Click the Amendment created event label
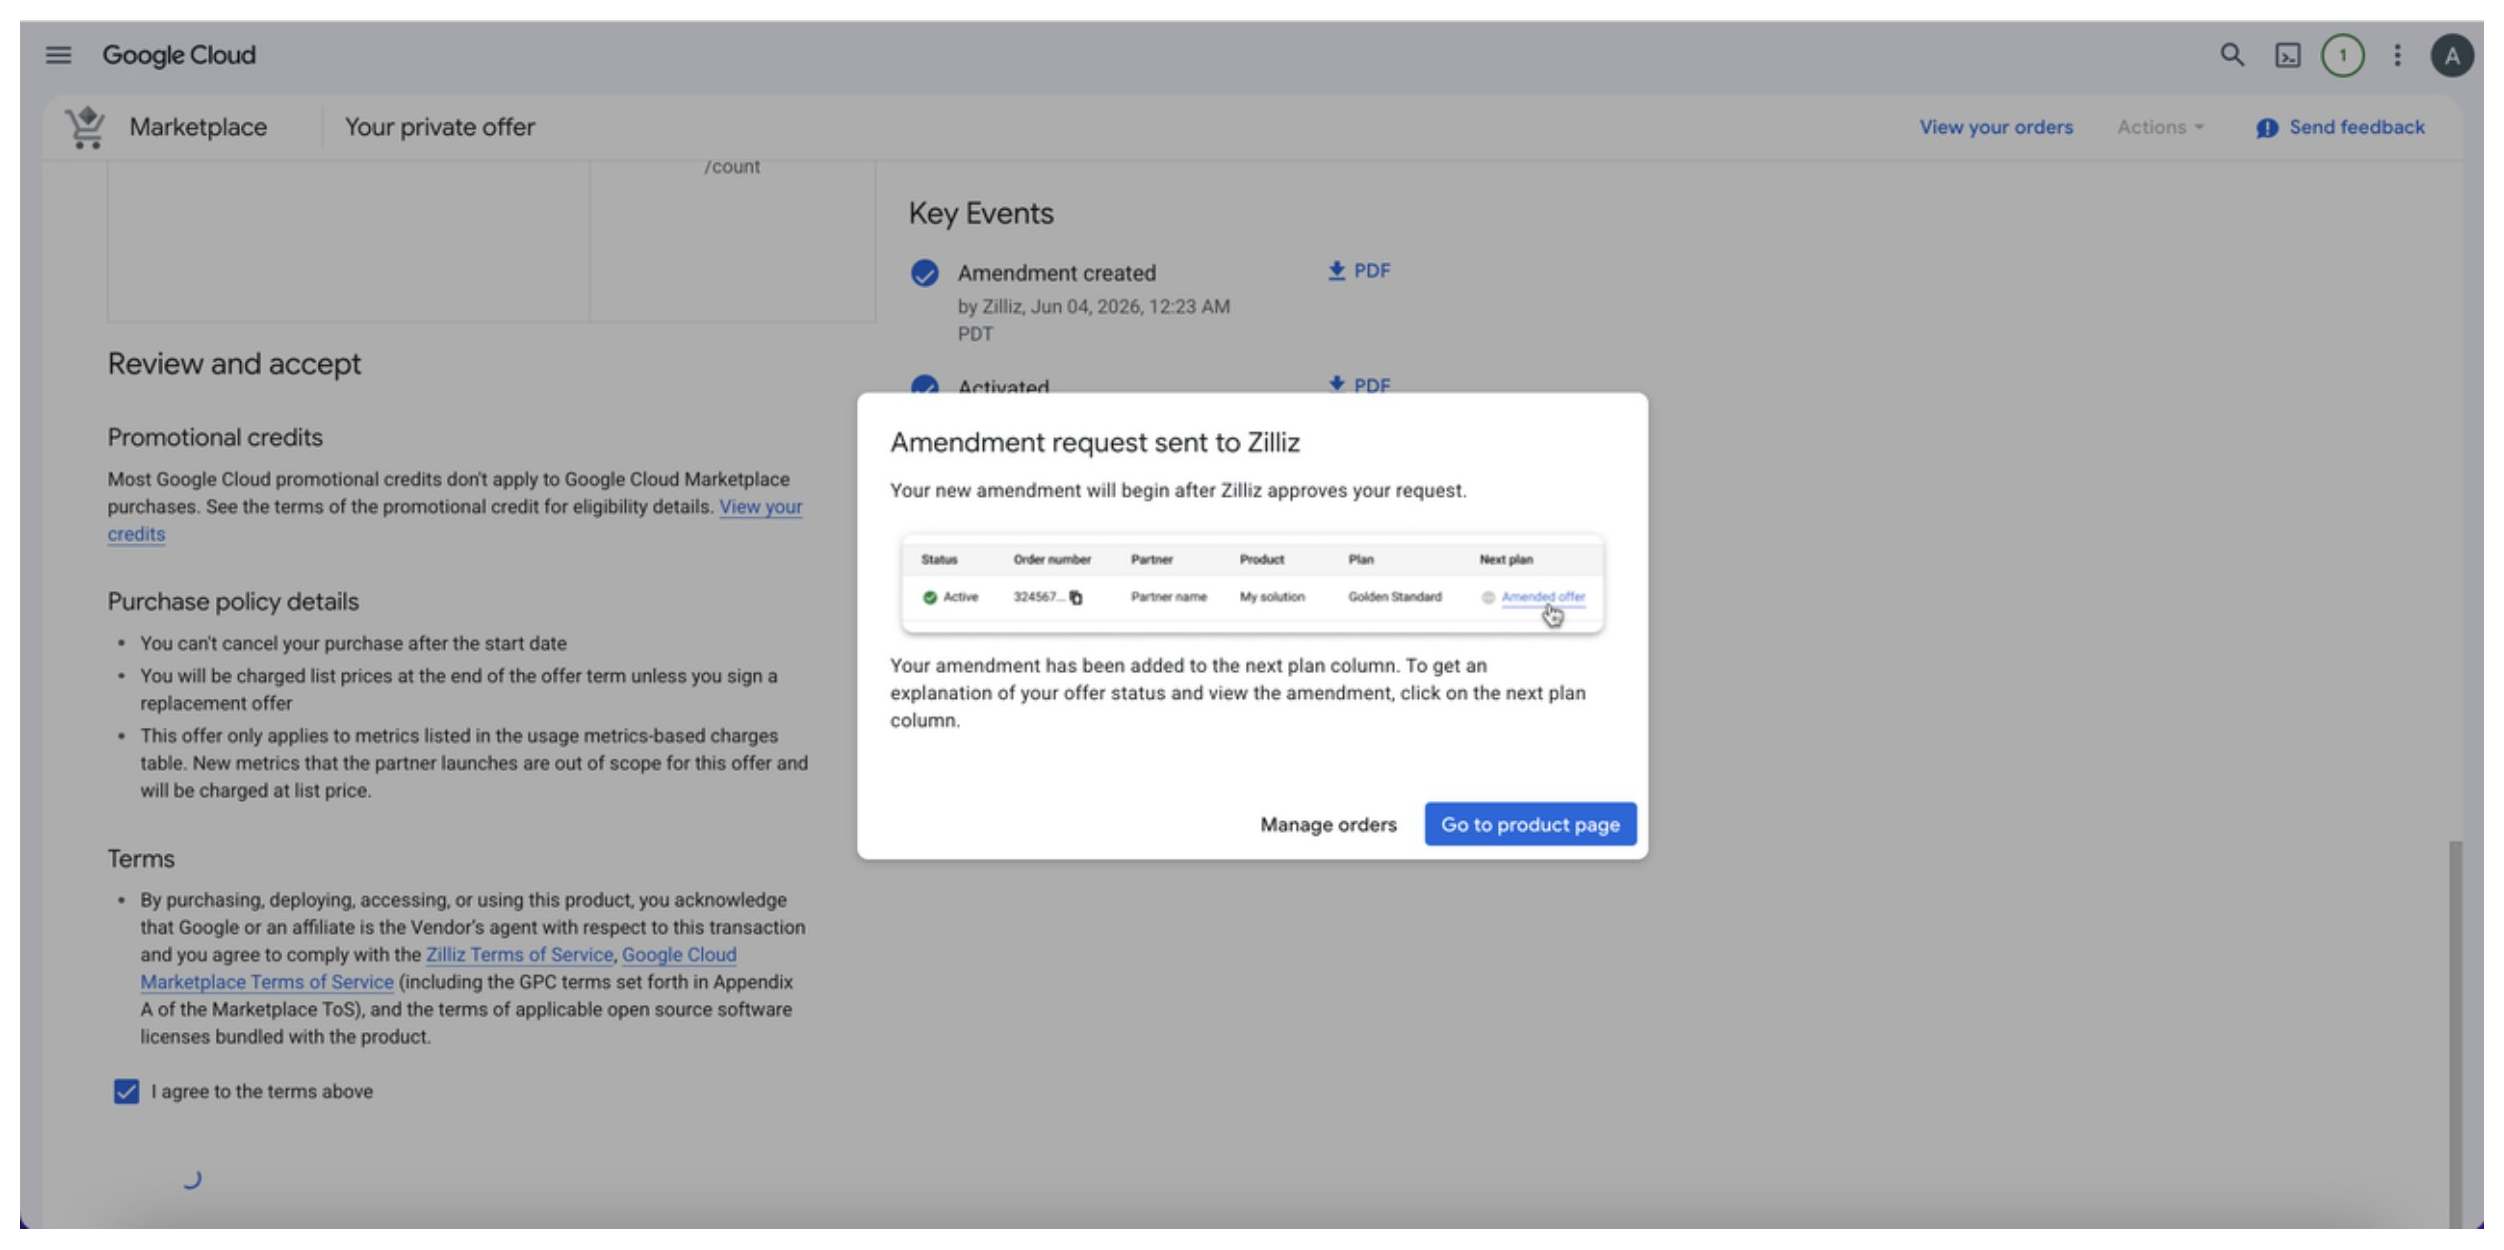 pos(1057,273)
